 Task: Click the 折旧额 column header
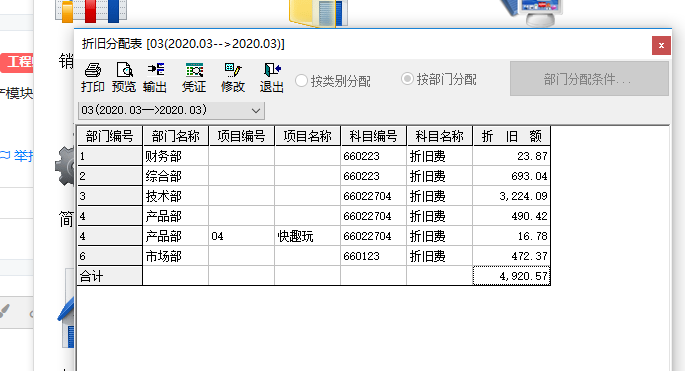[x=512, y=136]
